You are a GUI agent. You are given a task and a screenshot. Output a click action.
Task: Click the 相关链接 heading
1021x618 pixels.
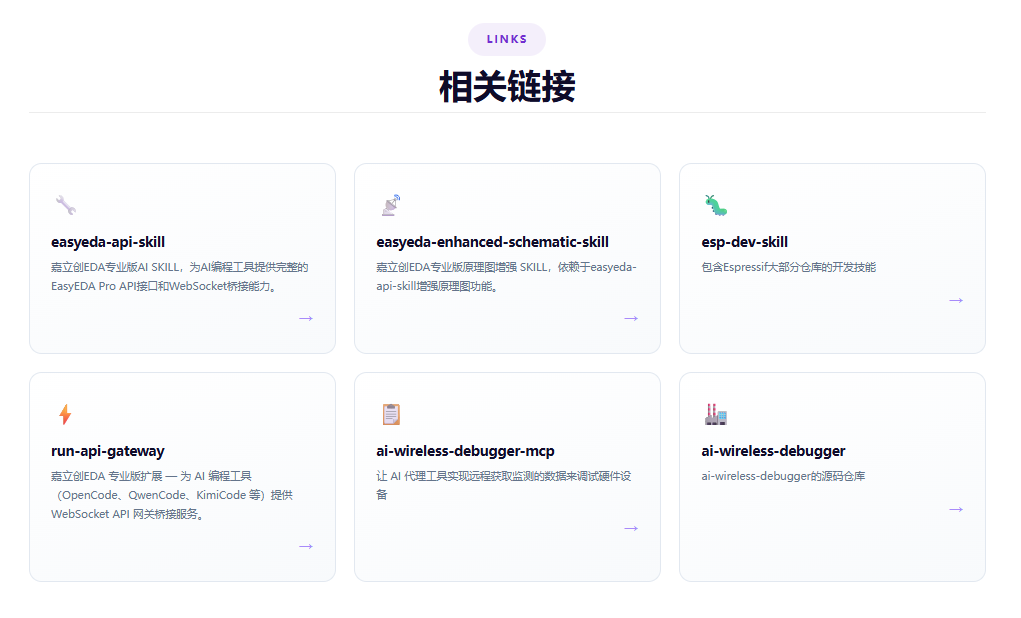(x=507, y=87)
